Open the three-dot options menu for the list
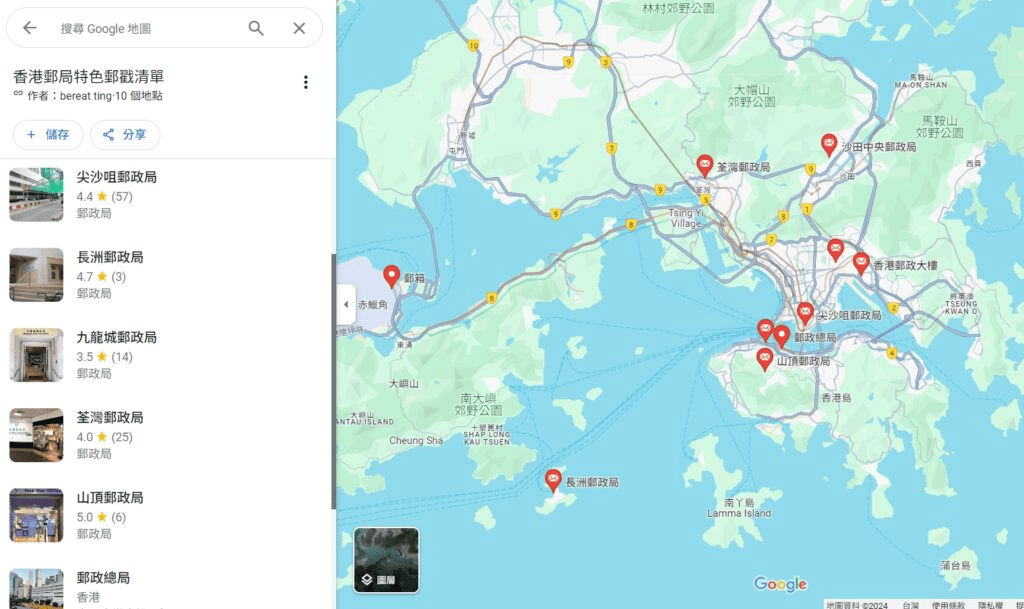The height and width of the screenshot is (609, 1024). 305,82
